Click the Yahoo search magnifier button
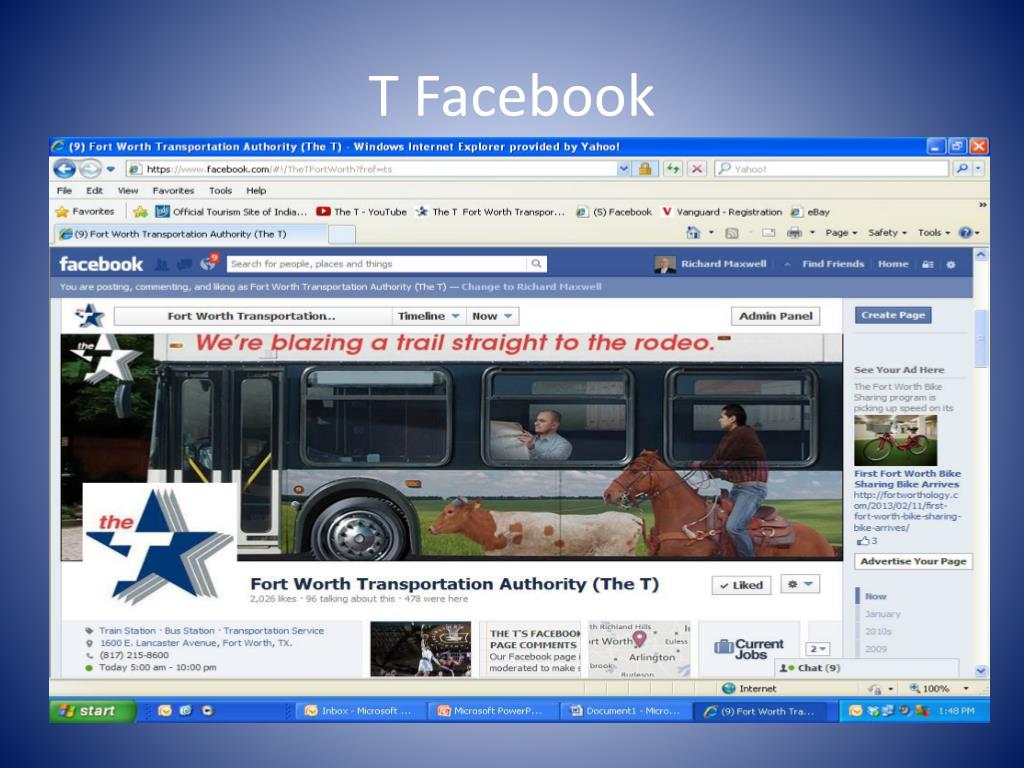 [962, 168]
